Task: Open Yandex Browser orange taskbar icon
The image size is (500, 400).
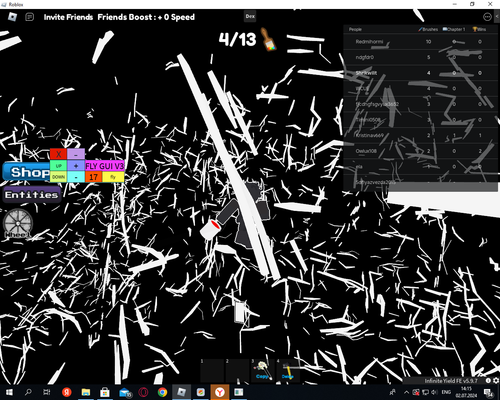Action: click(220, 392)
